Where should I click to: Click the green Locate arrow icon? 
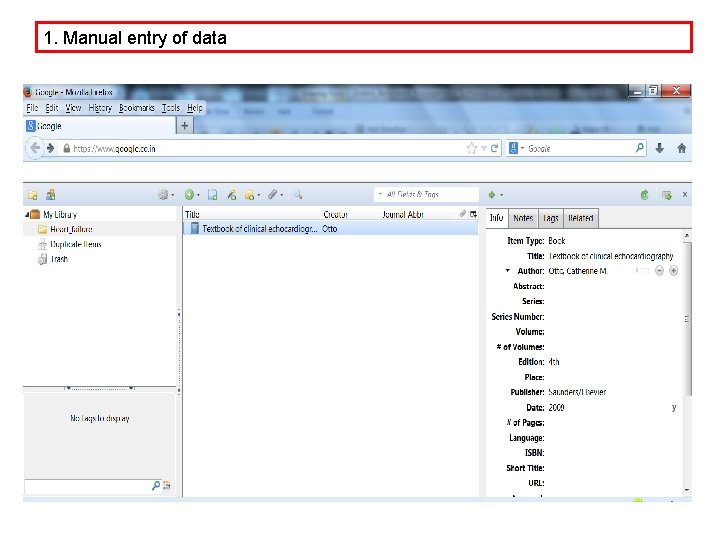point(492,195)
